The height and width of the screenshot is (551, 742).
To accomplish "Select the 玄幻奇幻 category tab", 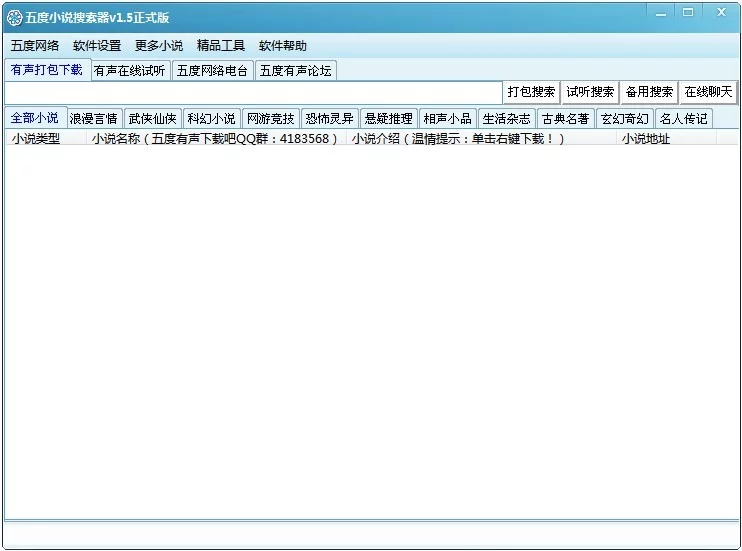I will pos(624,118).
